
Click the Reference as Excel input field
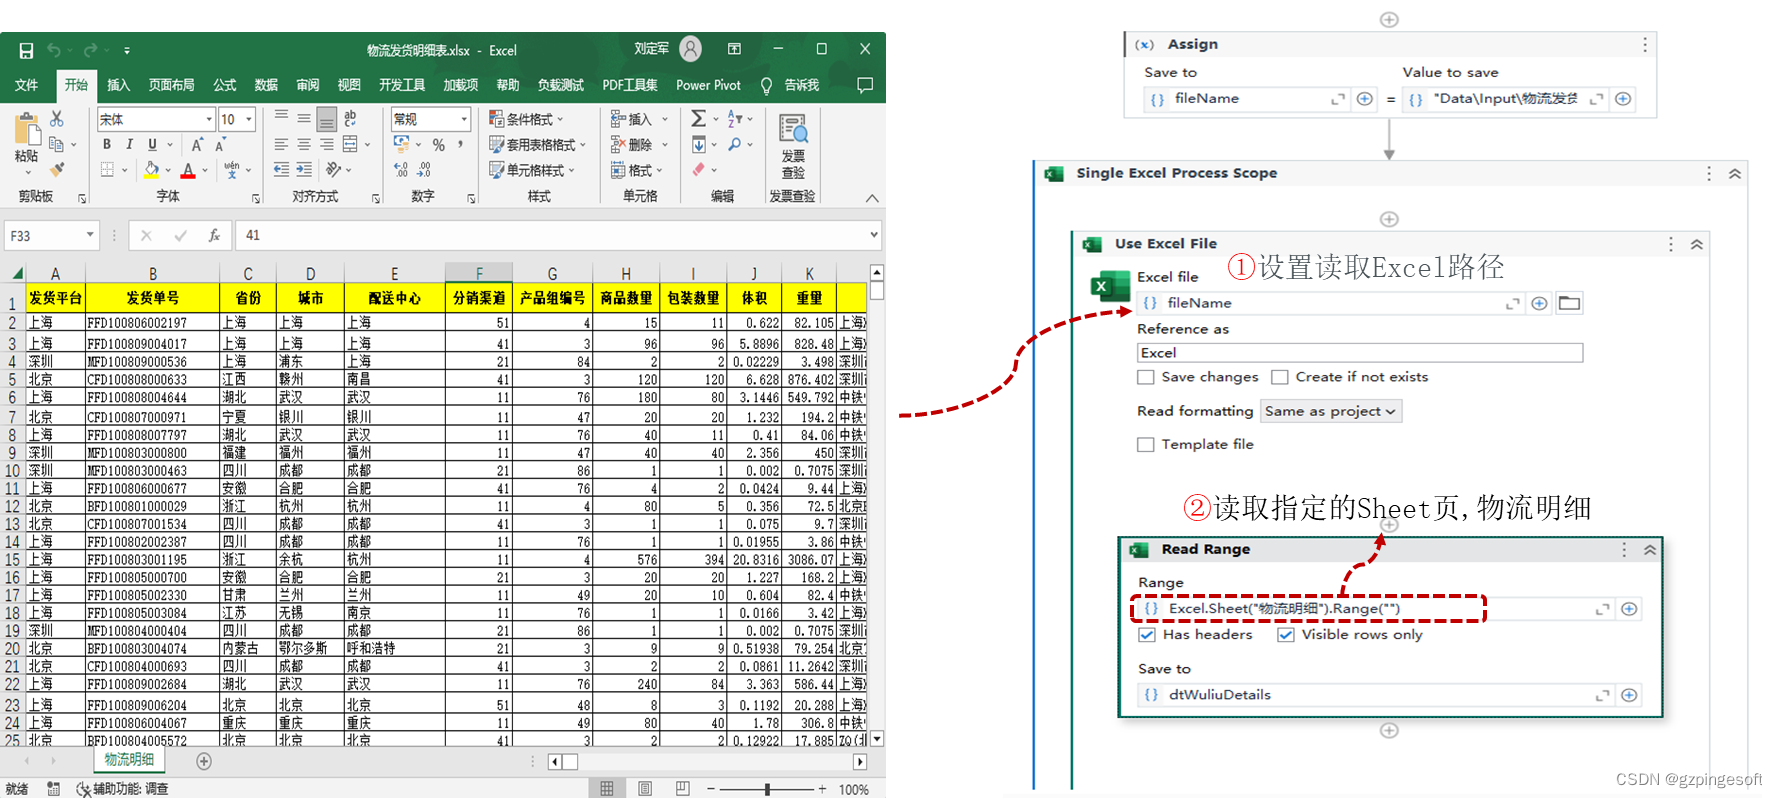pos(1360,353)
